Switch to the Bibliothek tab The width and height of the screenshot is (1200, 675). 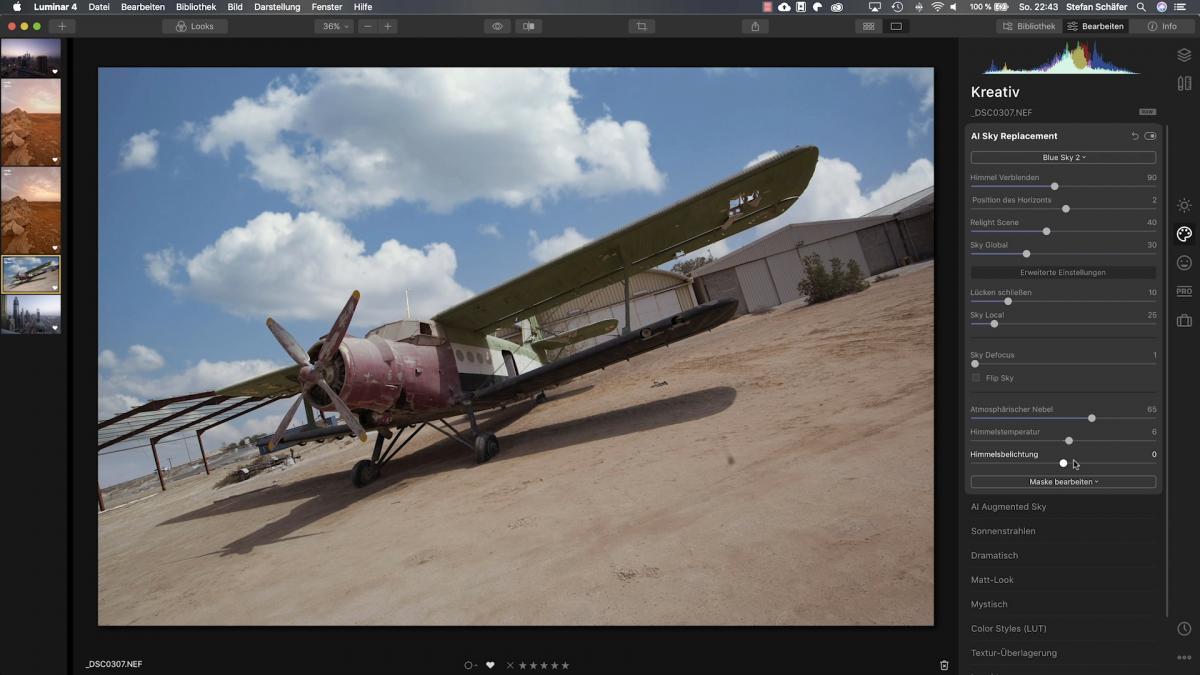click(x=1029, y=26)
